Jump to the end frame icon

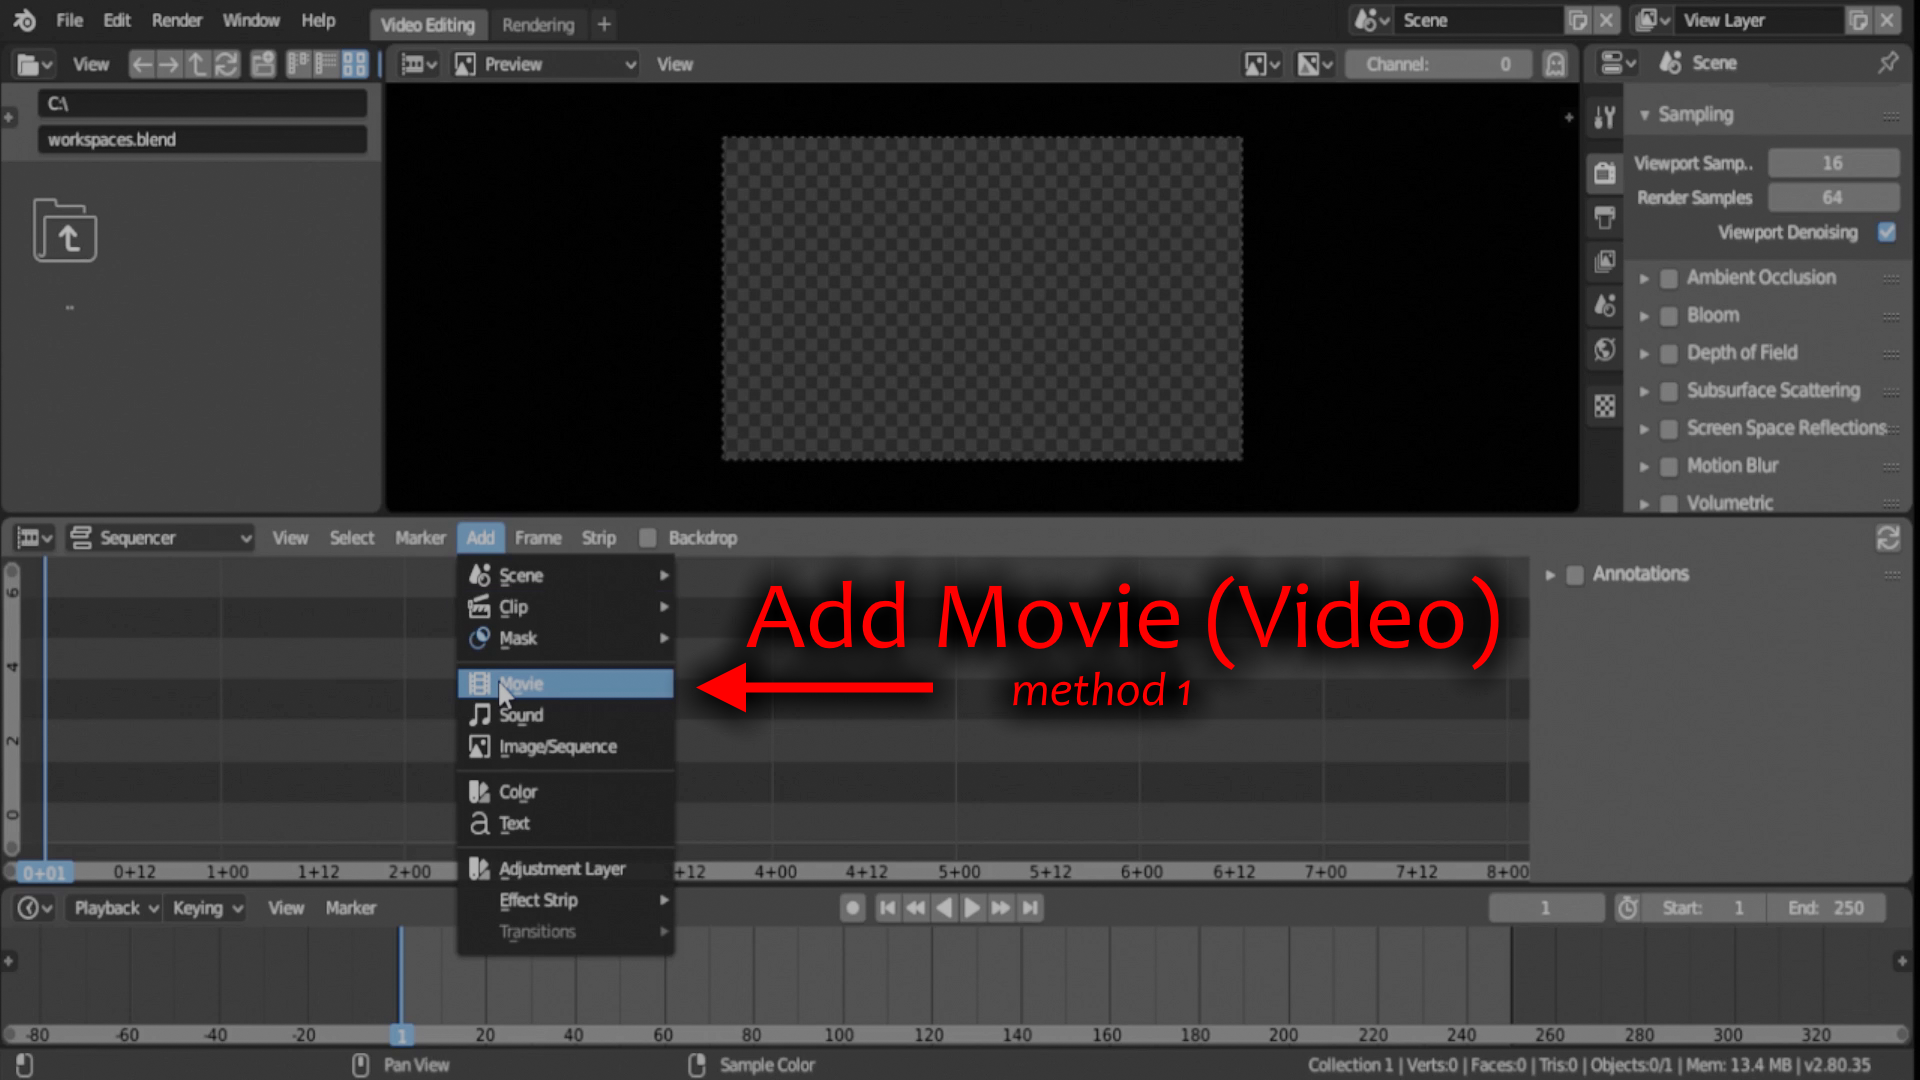[1030, 908]
